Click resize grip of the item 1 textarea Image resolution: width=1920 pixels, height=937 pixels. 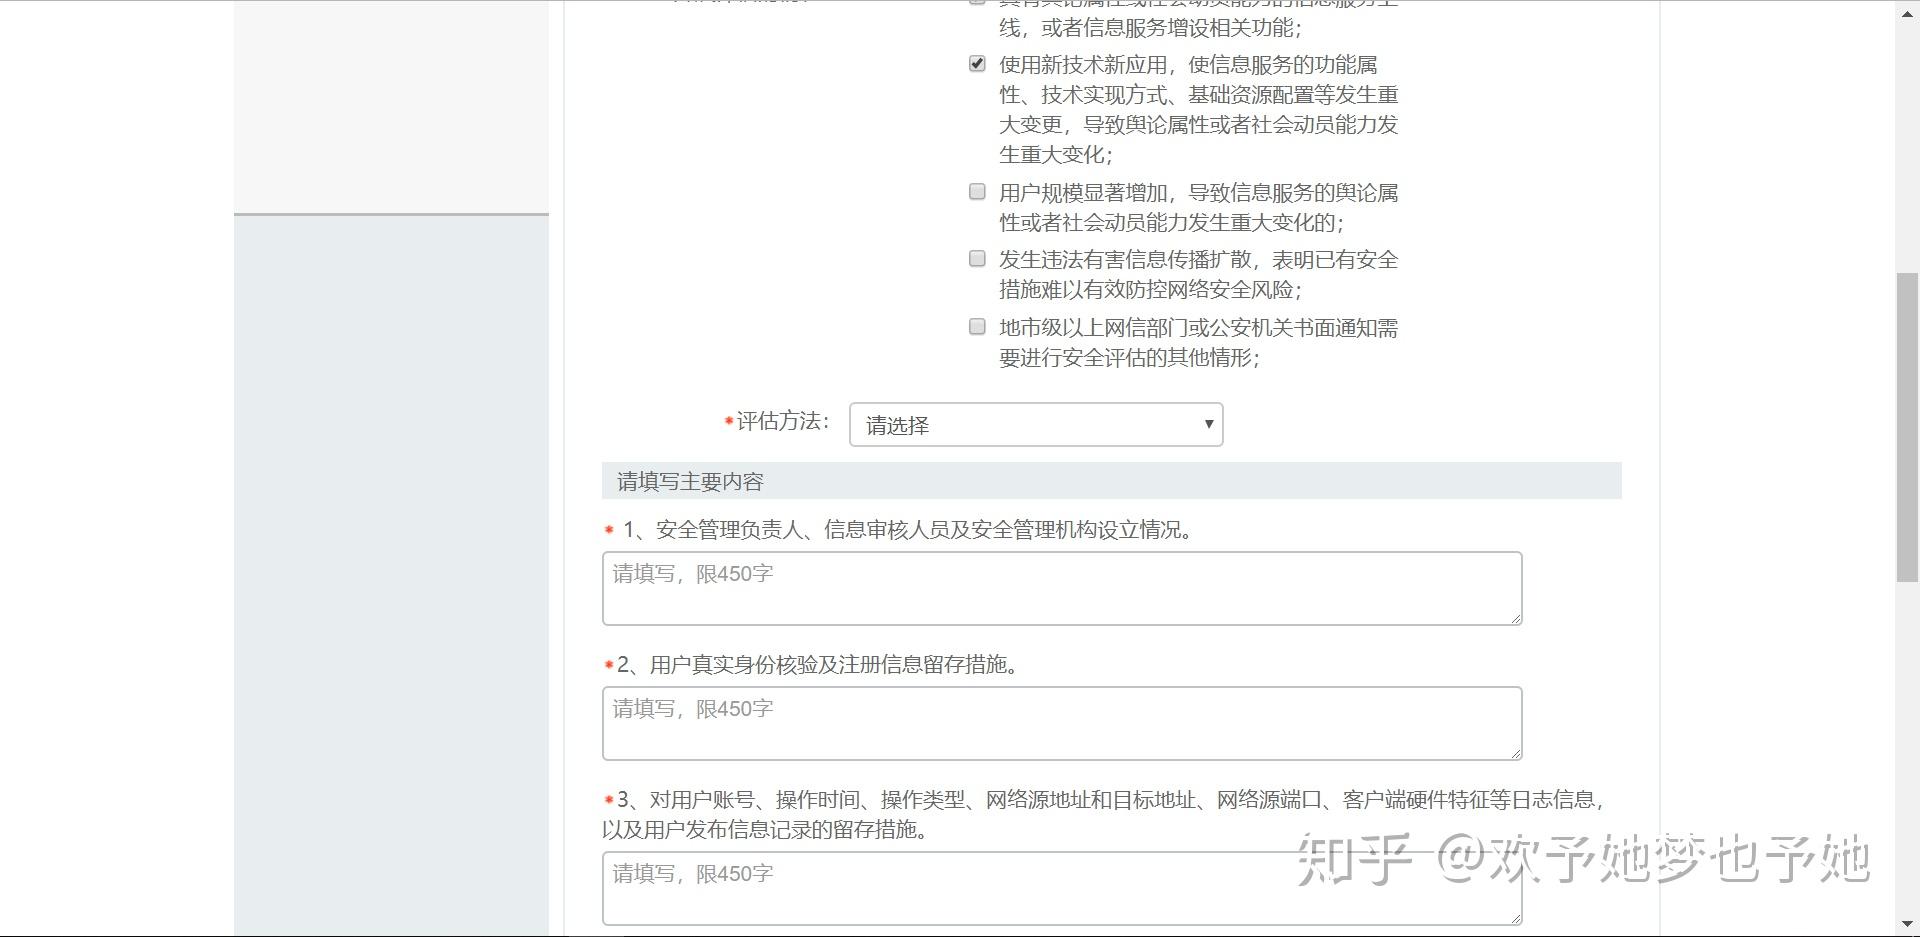click(x=1516, y=619)
